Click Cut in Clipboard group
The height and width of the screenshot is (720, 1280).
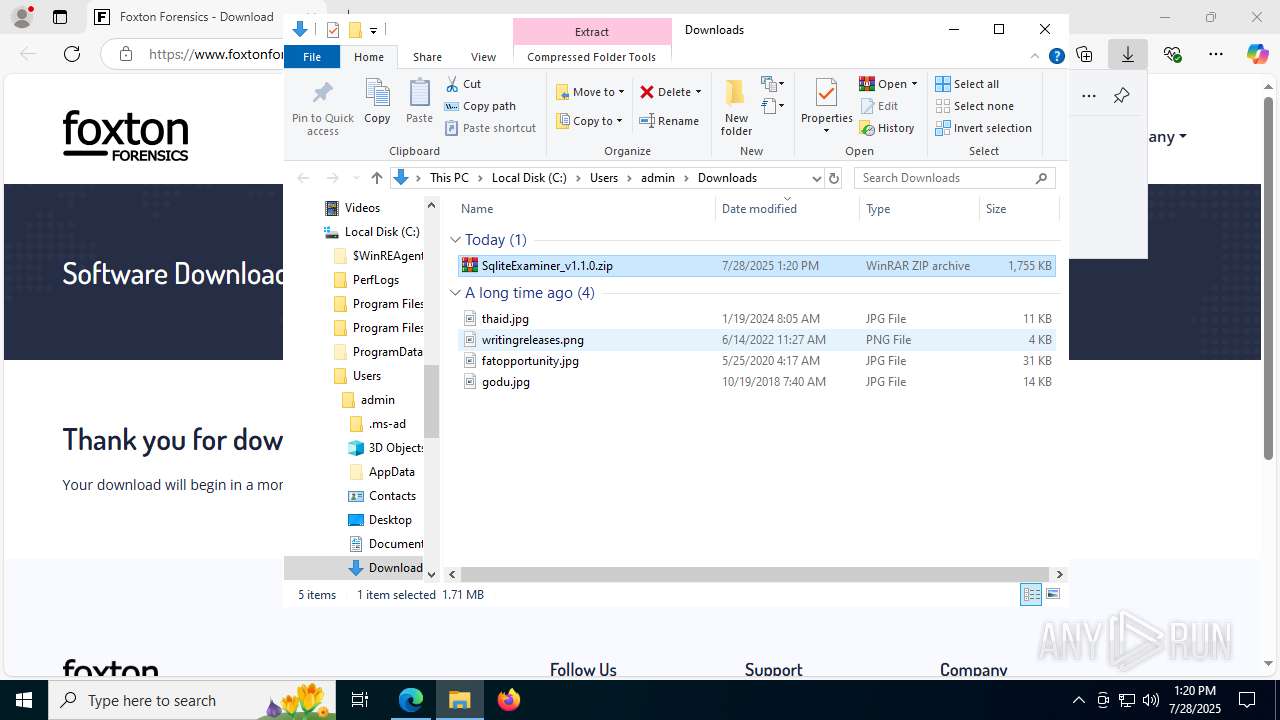click(x=463, y=84)
